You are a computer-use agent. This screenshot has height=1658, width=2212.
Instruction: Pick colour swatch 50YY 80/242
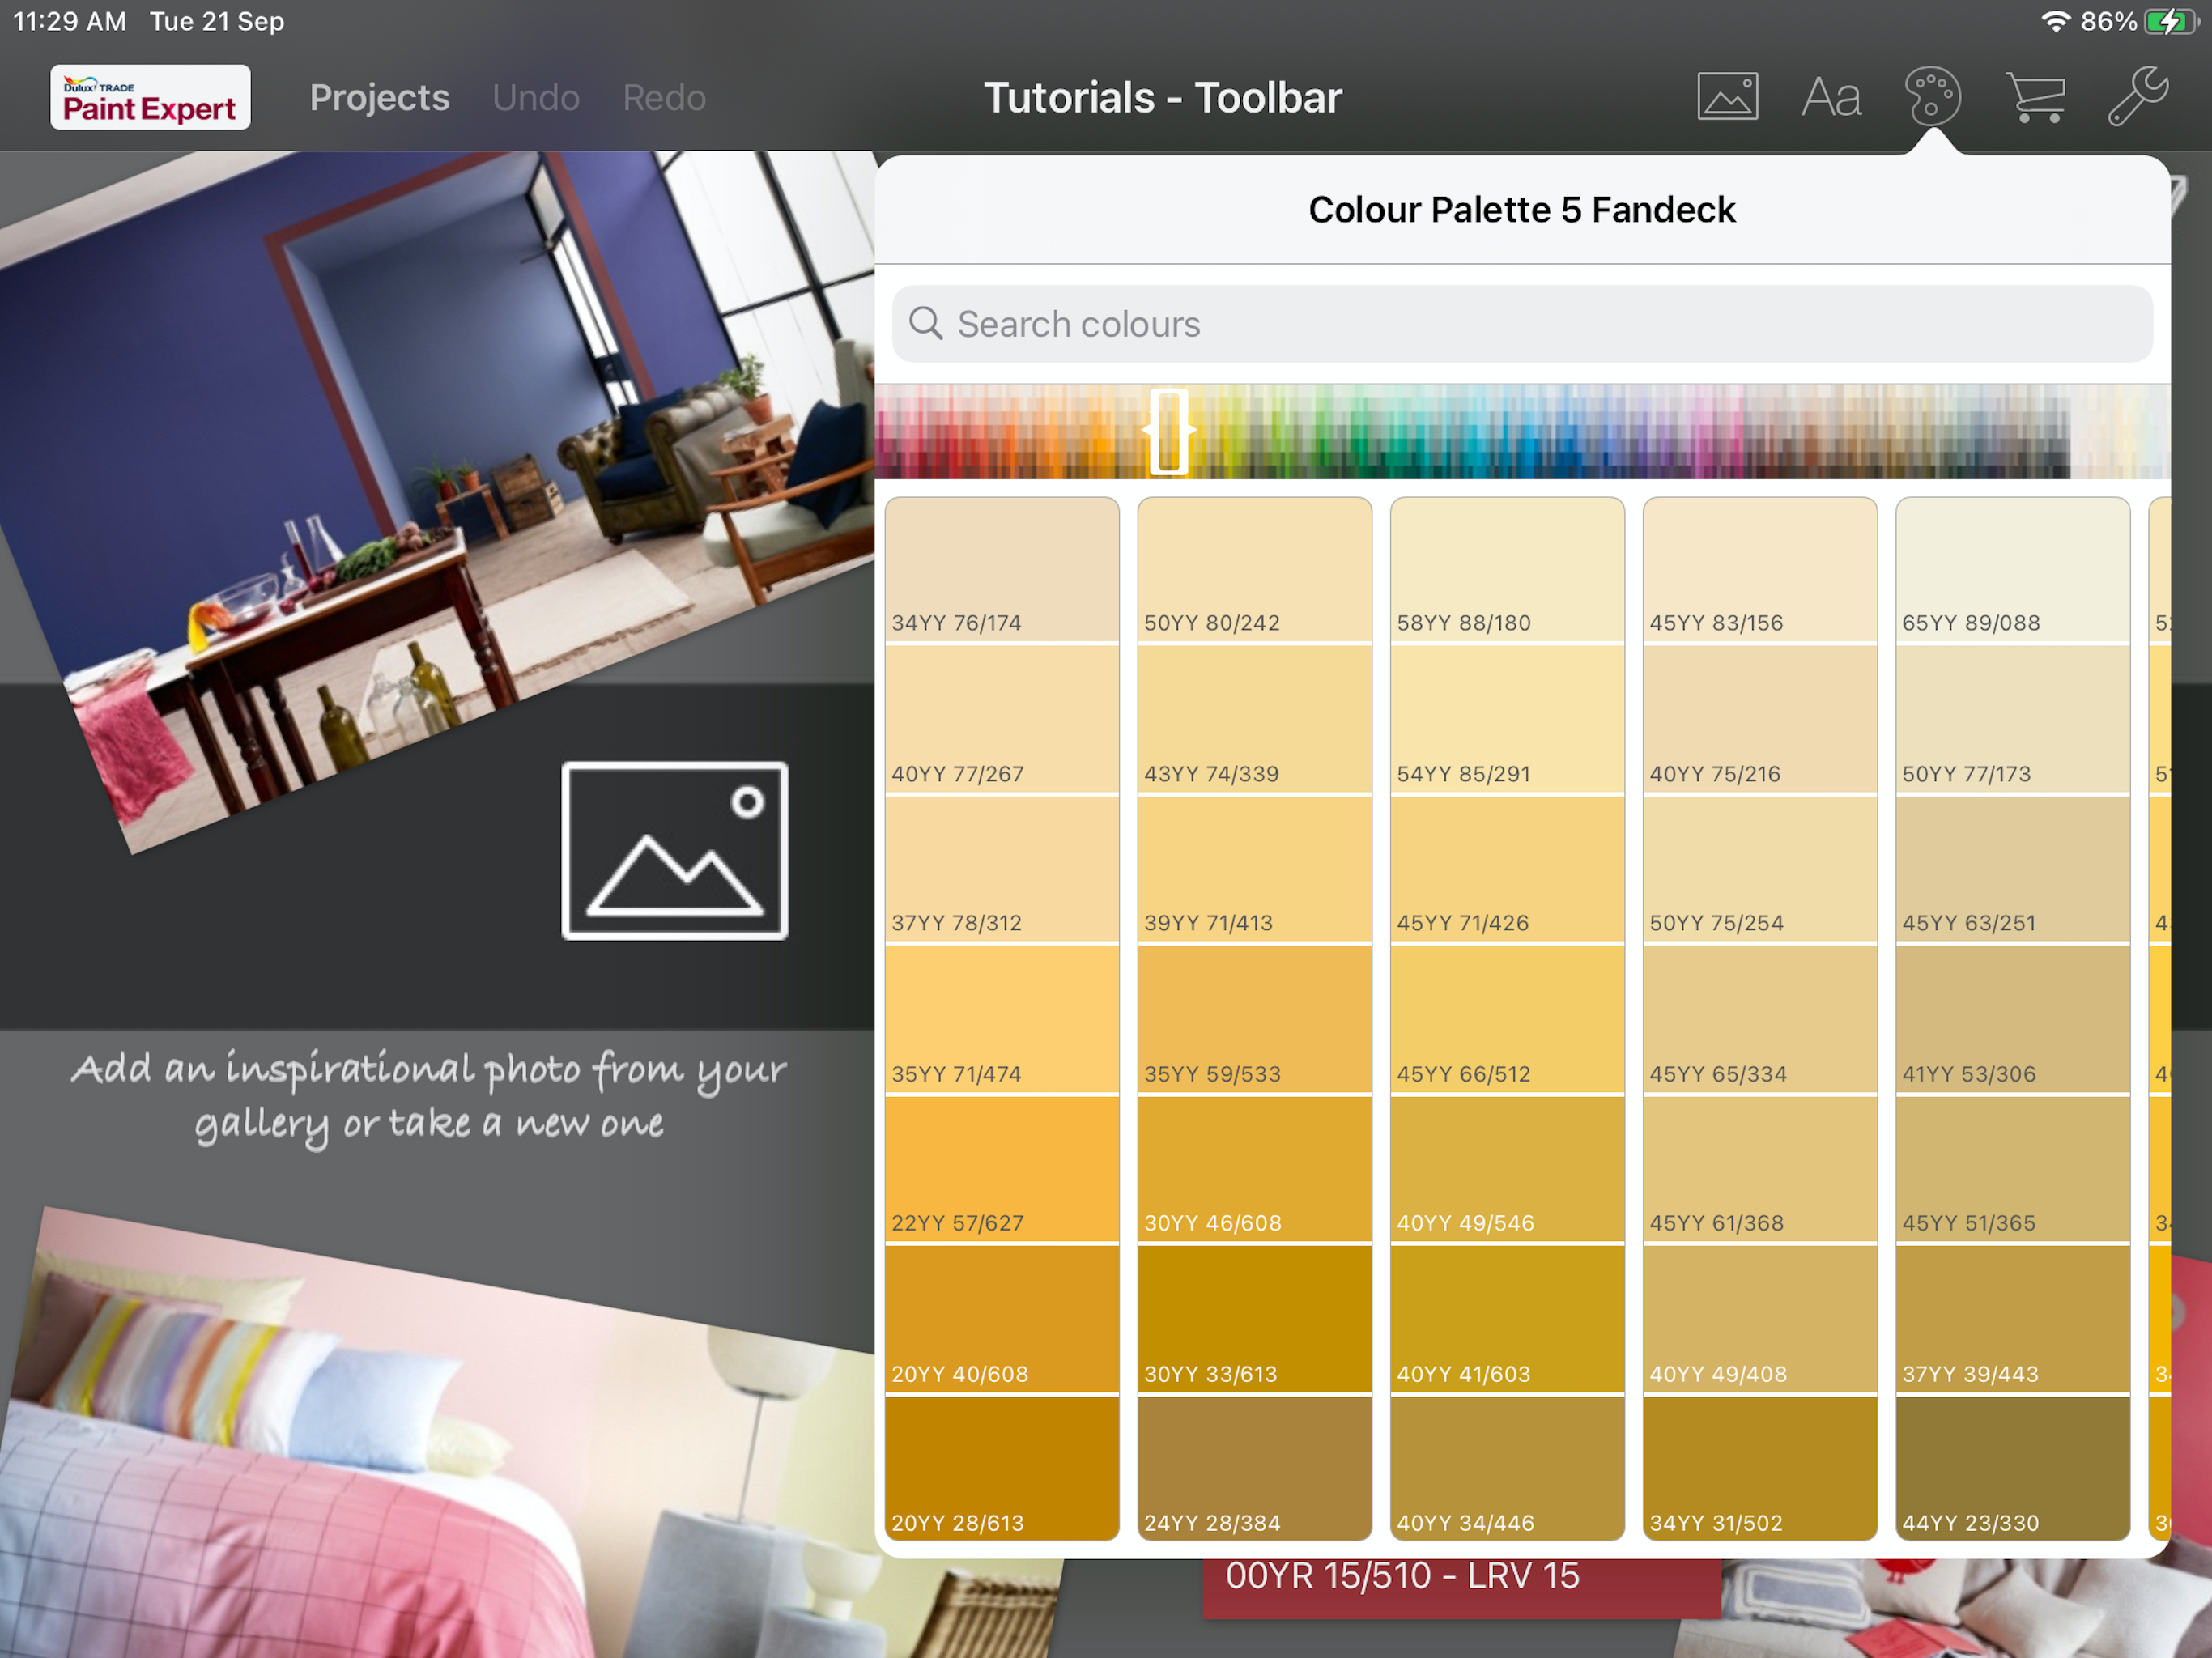(x=1254, y=569)
